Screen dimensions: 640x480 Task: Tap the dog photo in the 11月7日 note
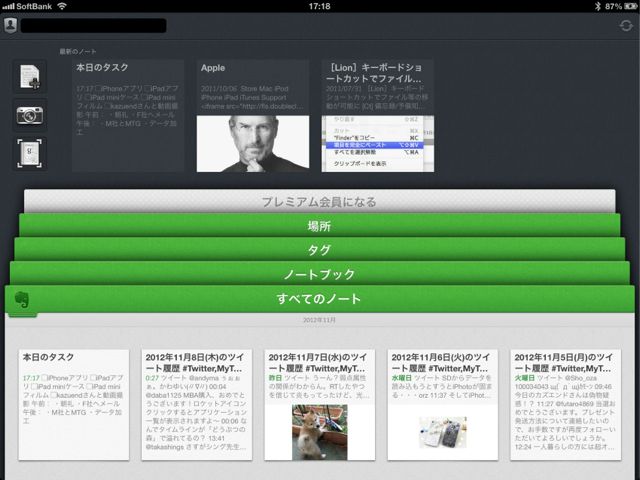point(320,432)
